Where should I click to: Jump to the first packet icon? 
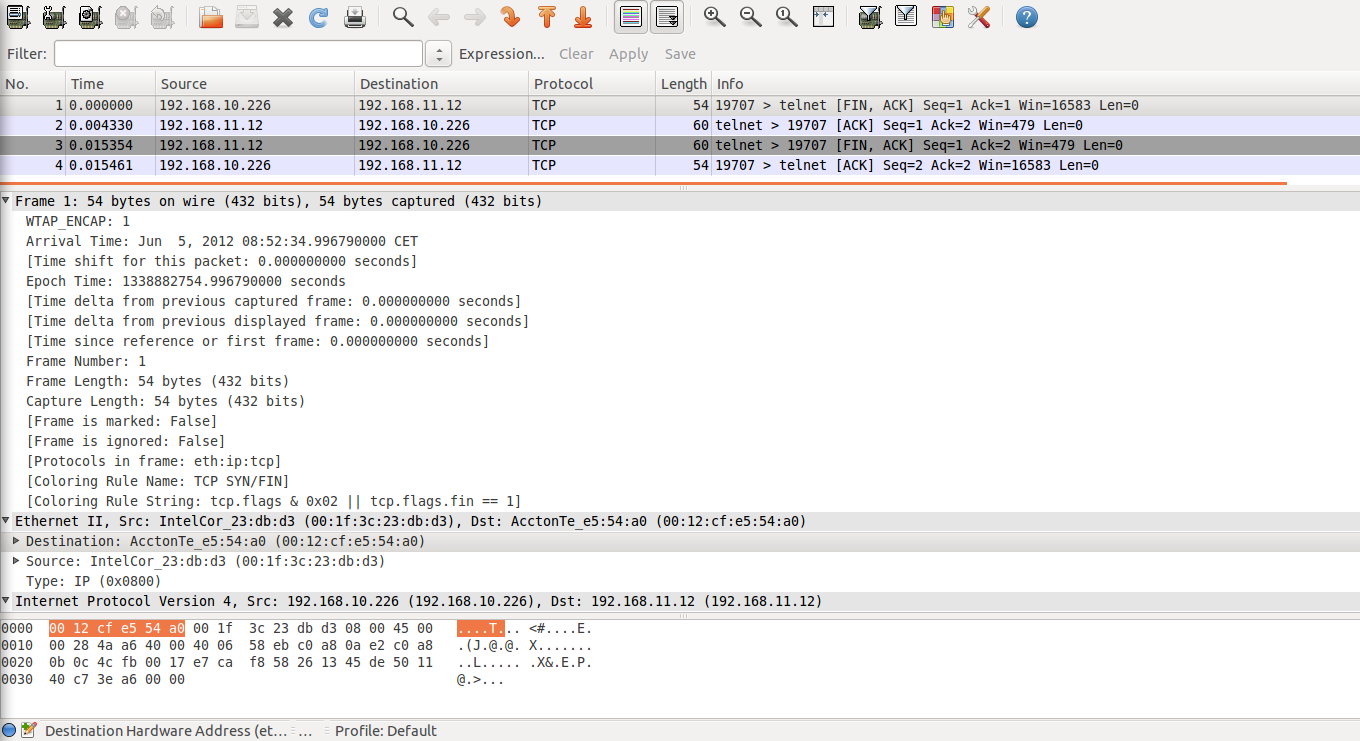[x=546, y=17]
